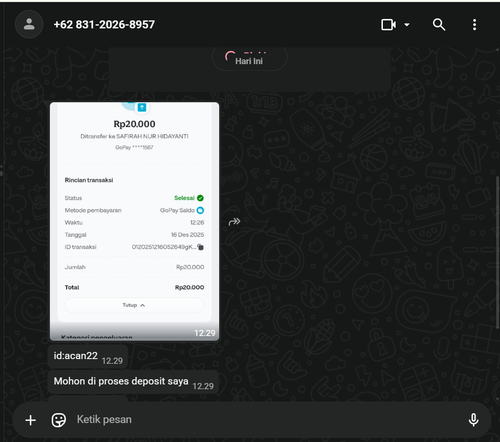Select the id:acan22 message
500x442 pixels.
click(x=88, y=357)
